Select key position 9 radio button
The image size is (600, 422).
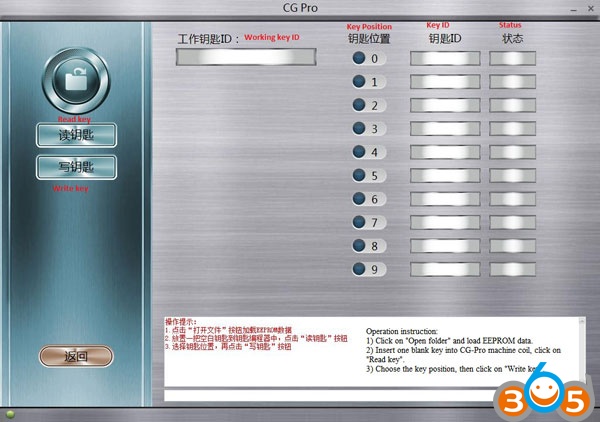359,269
